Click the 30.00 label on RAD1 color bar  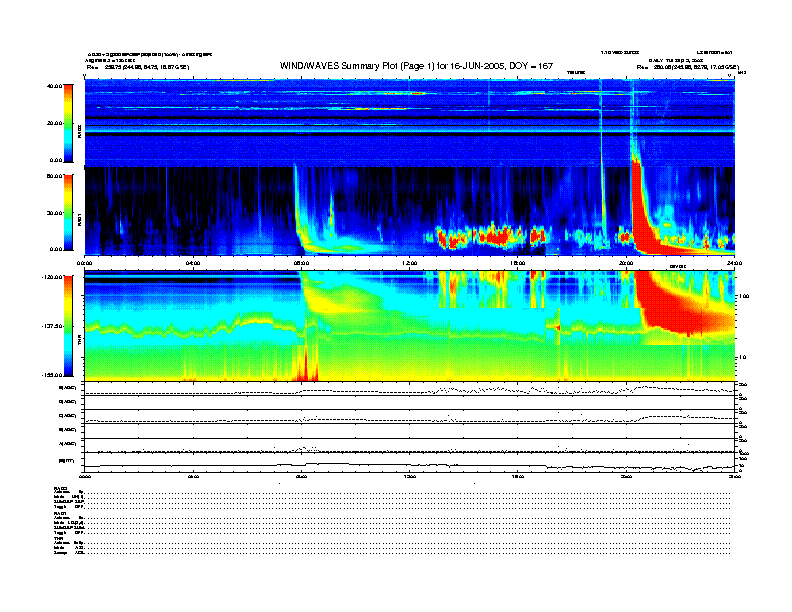click(x=55, y=213)
